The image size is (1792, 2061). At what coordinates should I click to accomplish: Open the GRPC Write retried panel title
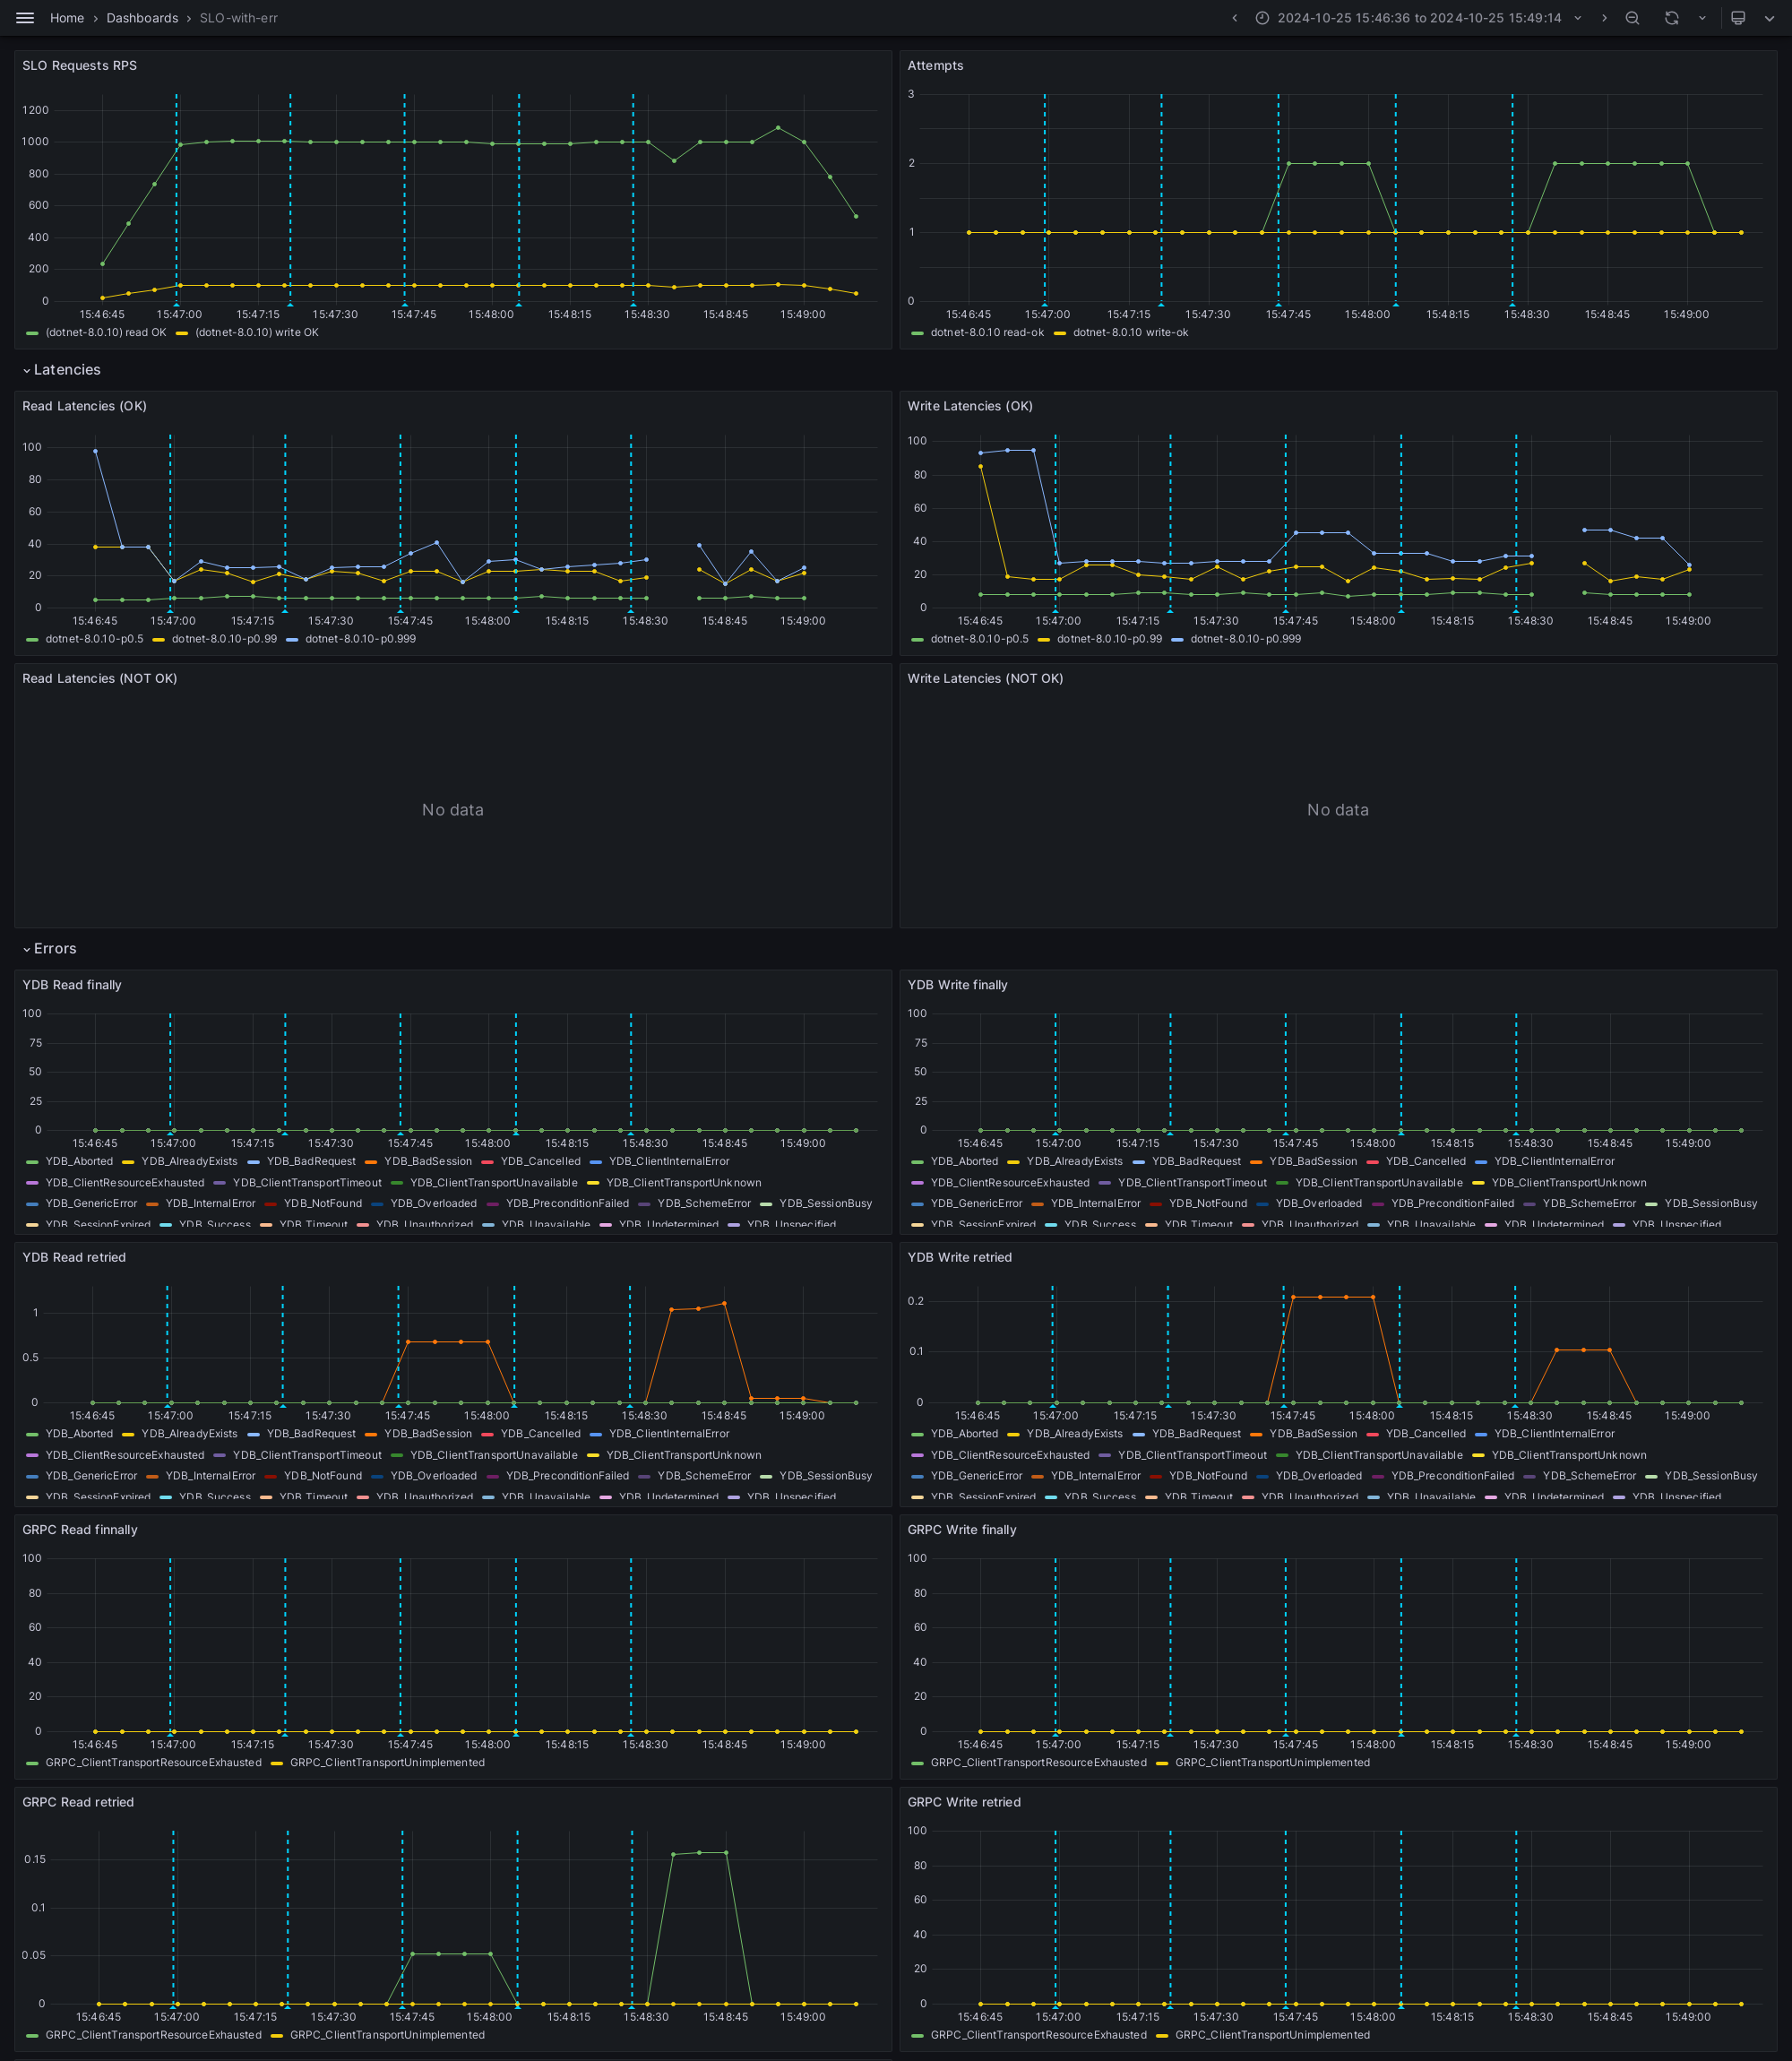[964, 1803]
